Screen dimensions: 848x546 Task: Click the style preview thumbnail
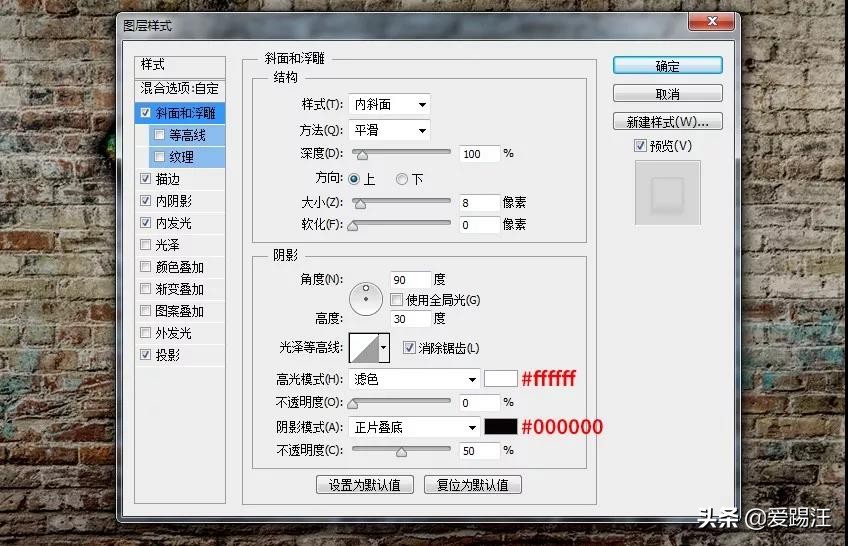pyautogui.click(x=667, y=192)
